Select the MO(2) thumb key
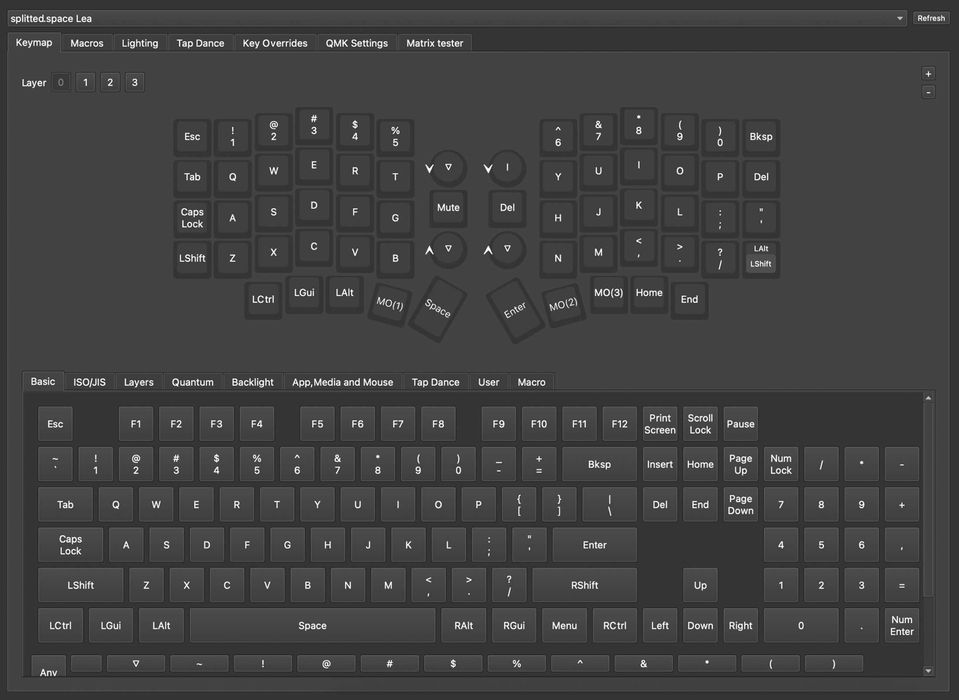959x700 pixels. [563, 304]
